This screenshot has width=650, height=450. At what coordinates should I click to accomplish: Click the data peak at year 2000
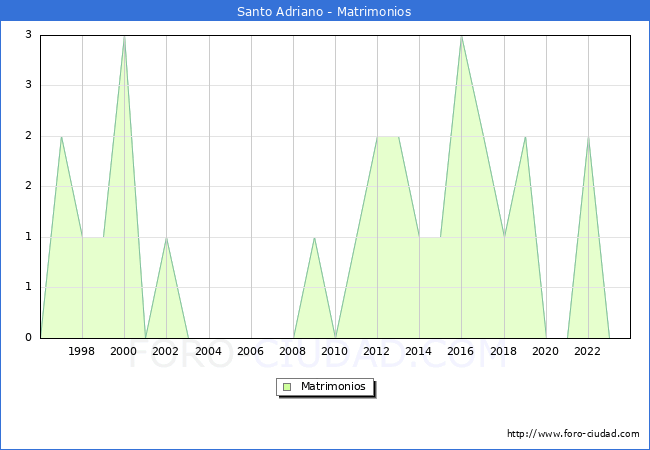[x=124, y=37]
